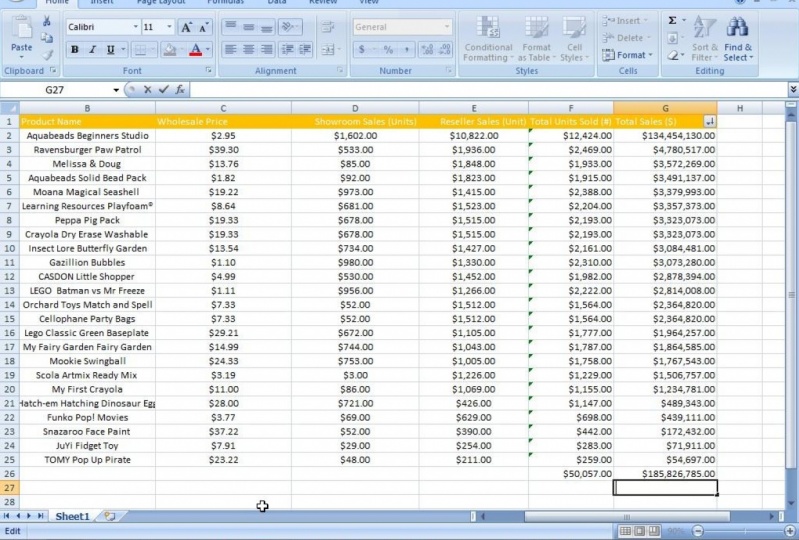Select the Format Painter brush icon
This screenshot has width=799, height=540.
click(47, 55)
